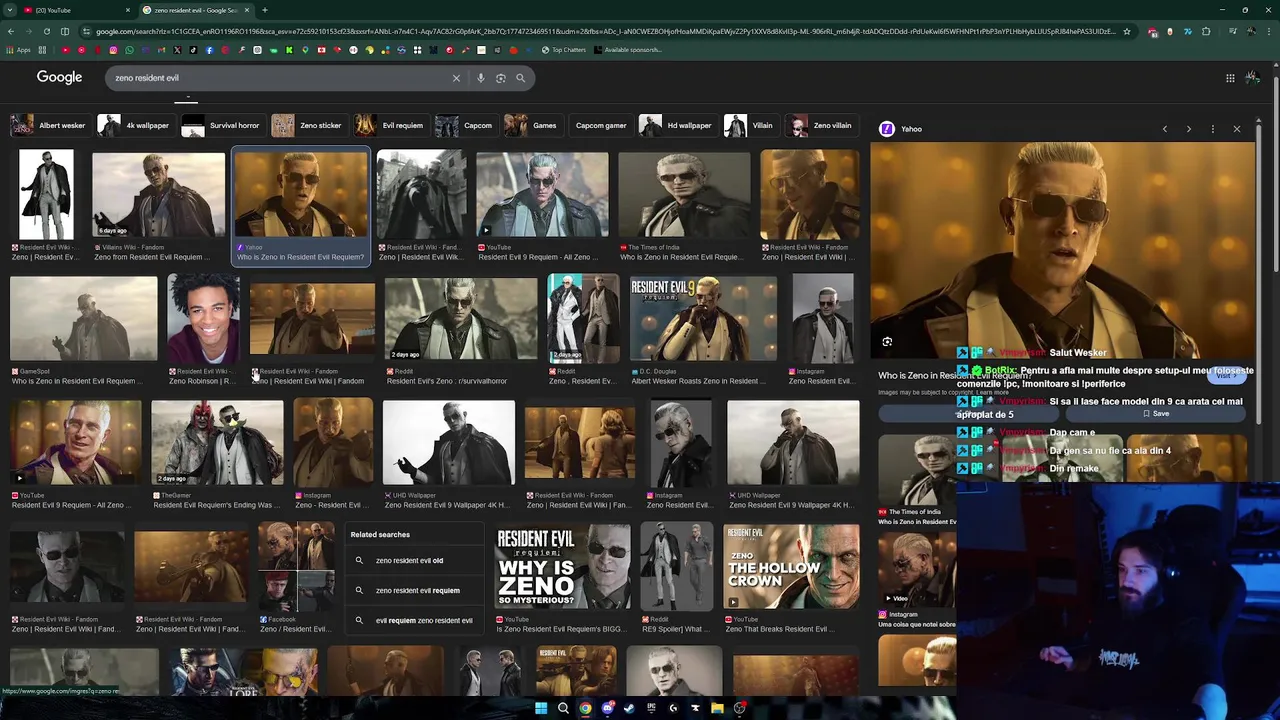Close the Yahoo image preview panel
The image size is (1280, 720).
tap(1237, 129)
